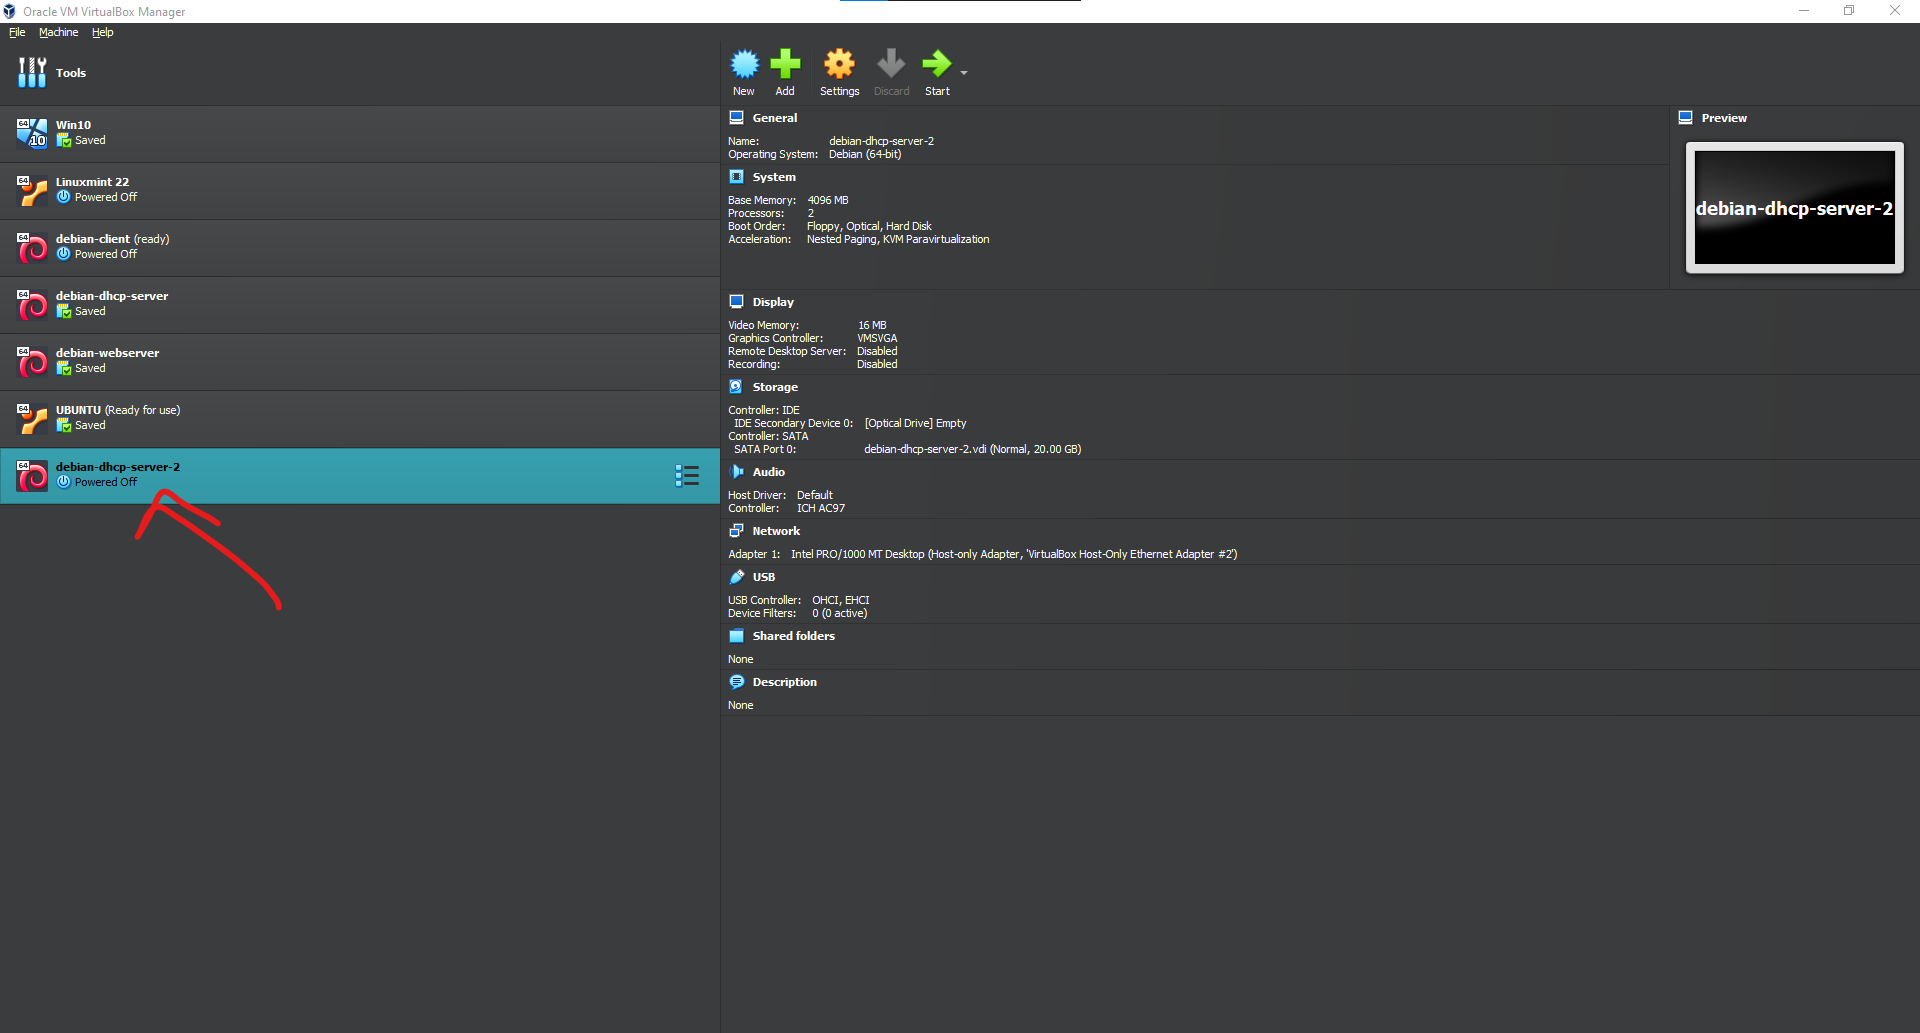
Task: Click the Network section icon
Action: click(737, 531)
